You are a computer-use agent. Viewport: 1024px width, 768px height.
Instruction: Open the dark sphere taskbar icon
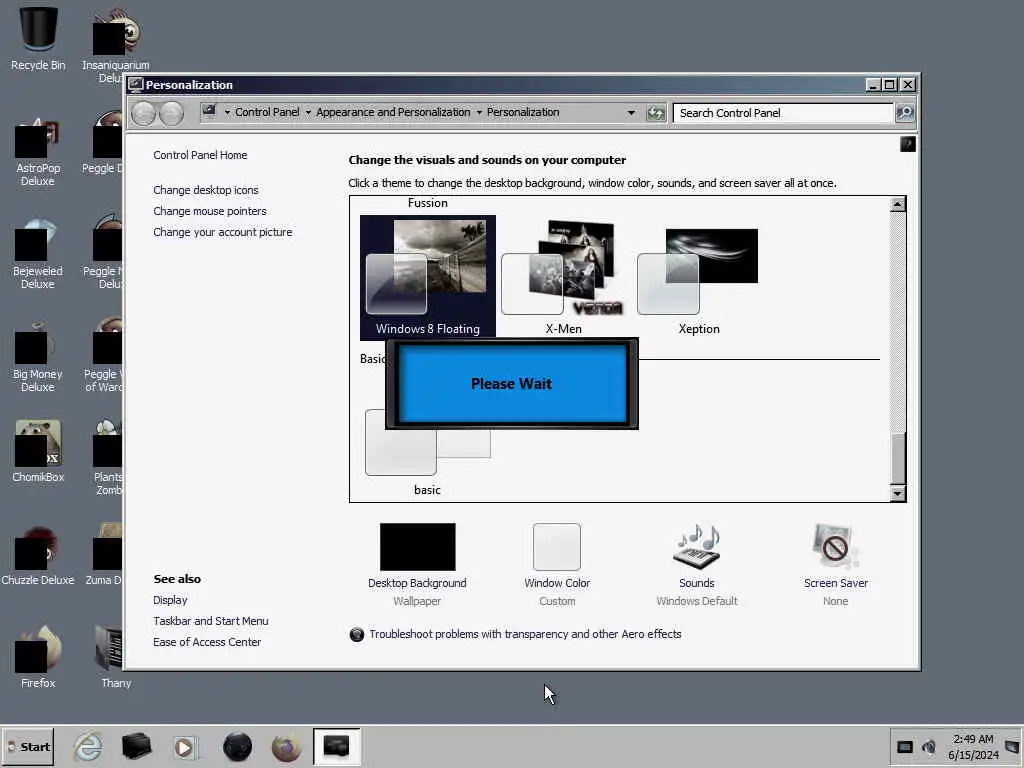[x=237, y=746]
